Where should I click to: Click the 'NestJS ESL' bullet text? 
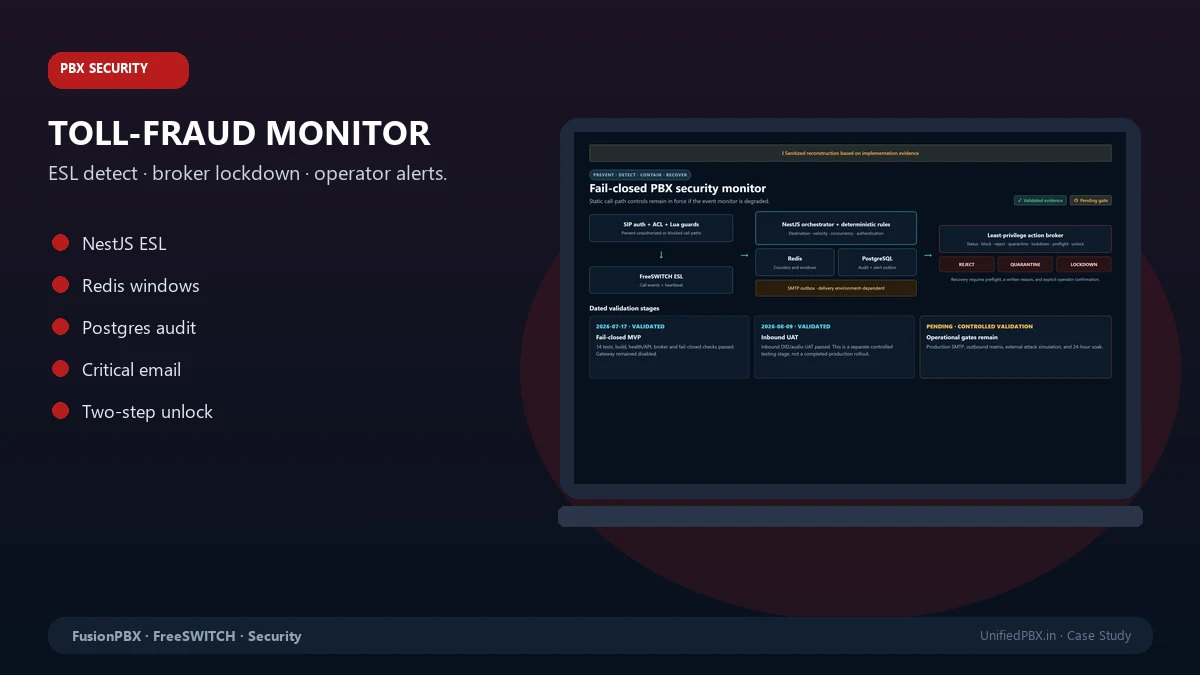pyautogui.click(x=124, y=244)
